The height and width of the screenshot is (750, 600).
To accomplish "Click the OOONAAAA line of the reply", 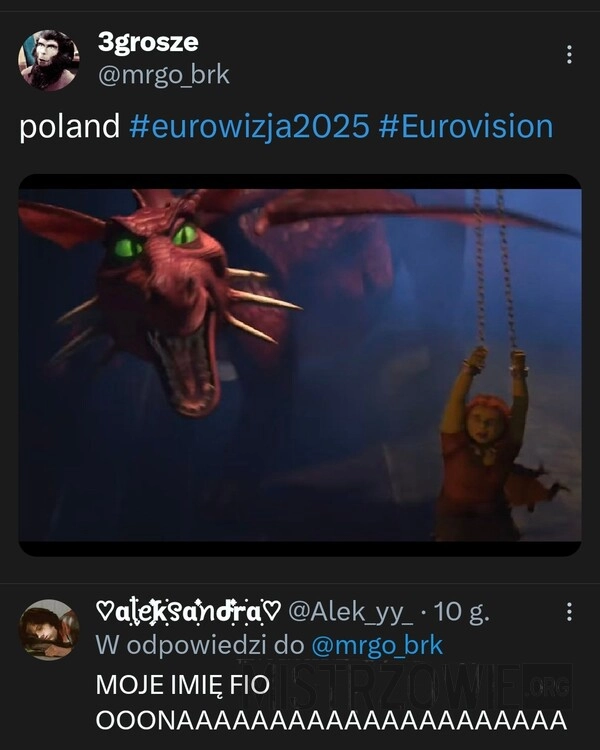I will click(332, 721).
